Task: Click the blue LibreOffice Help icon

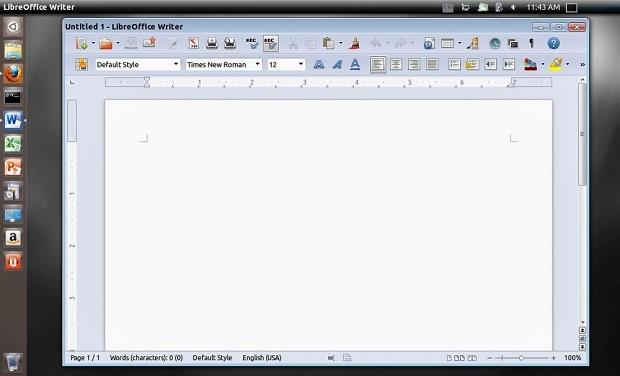Action: click(554, 43)
